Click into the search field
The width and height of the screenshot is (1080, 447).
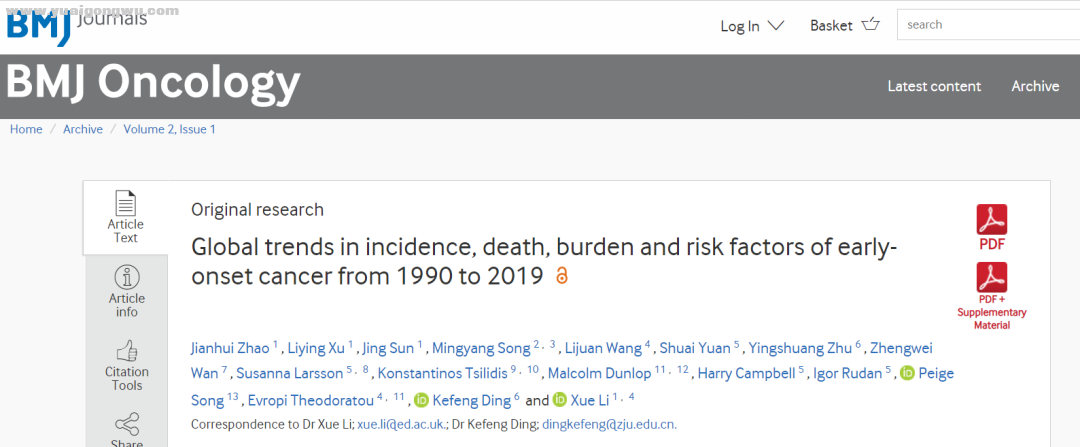[988, 25]
